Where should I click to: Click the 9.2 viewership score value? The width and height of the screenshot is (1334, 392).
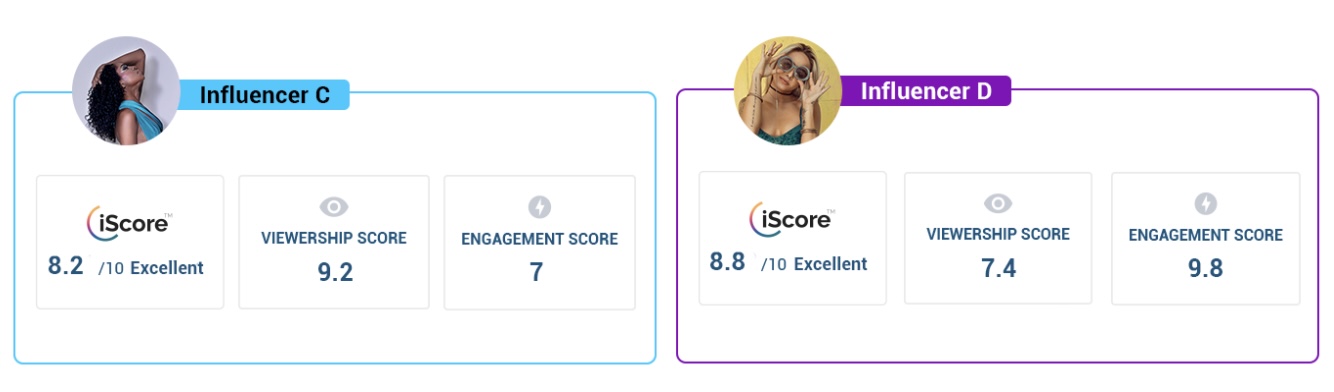tap(335, 272)
